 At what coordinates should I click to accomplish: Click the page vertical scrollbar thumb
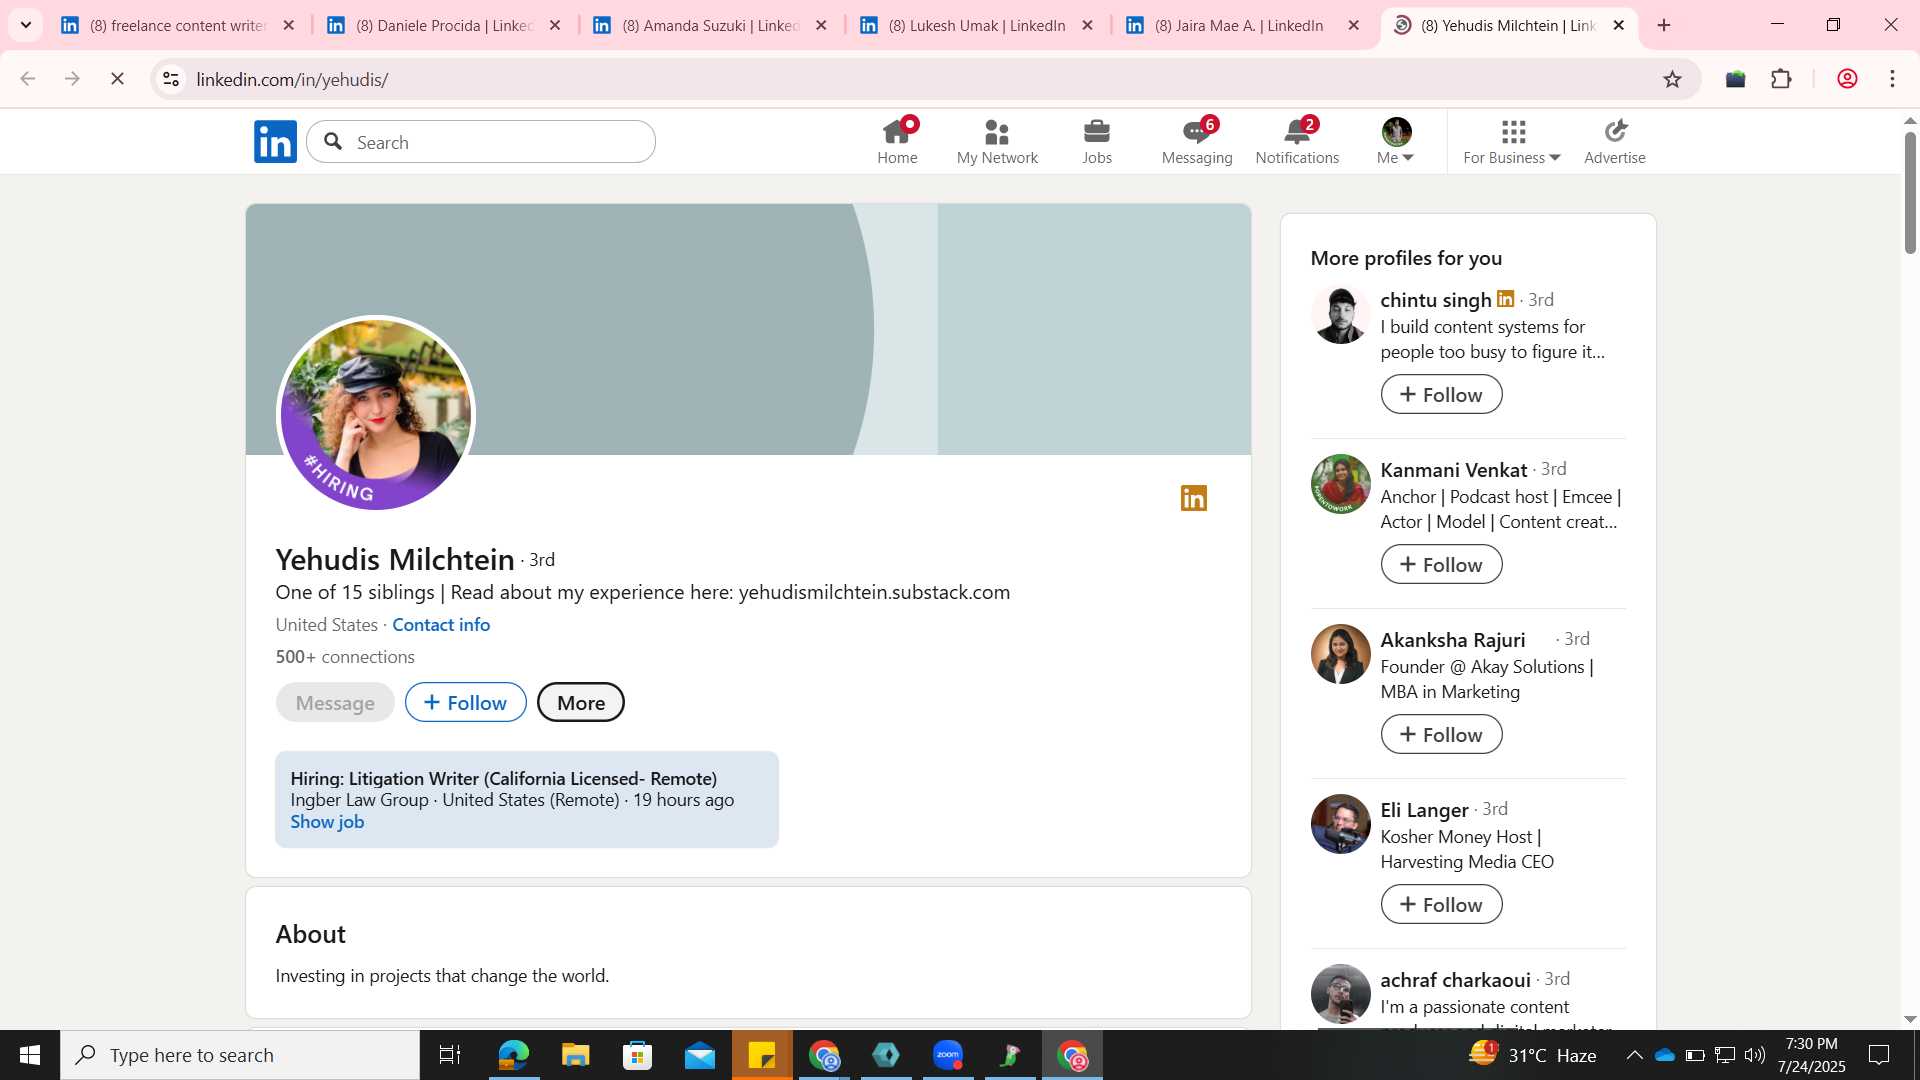tap(1910, 191)
